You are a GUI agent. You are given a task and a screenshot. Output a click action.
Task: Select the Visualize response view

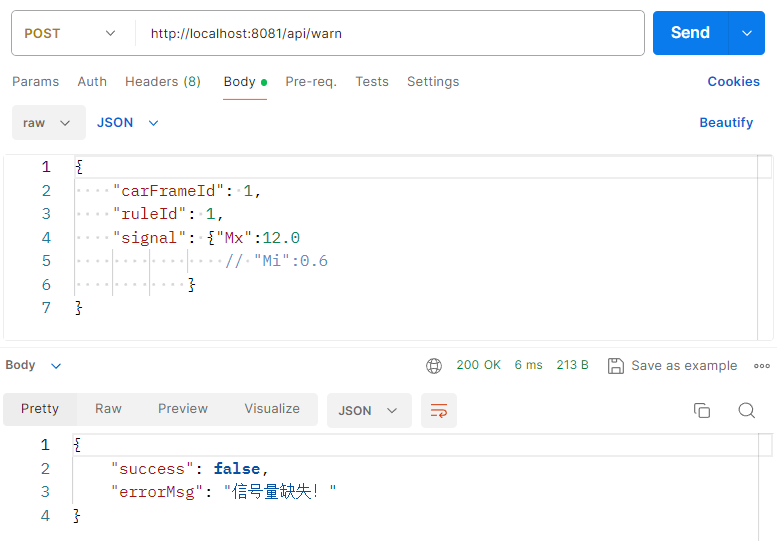click(x=272, y=409)
